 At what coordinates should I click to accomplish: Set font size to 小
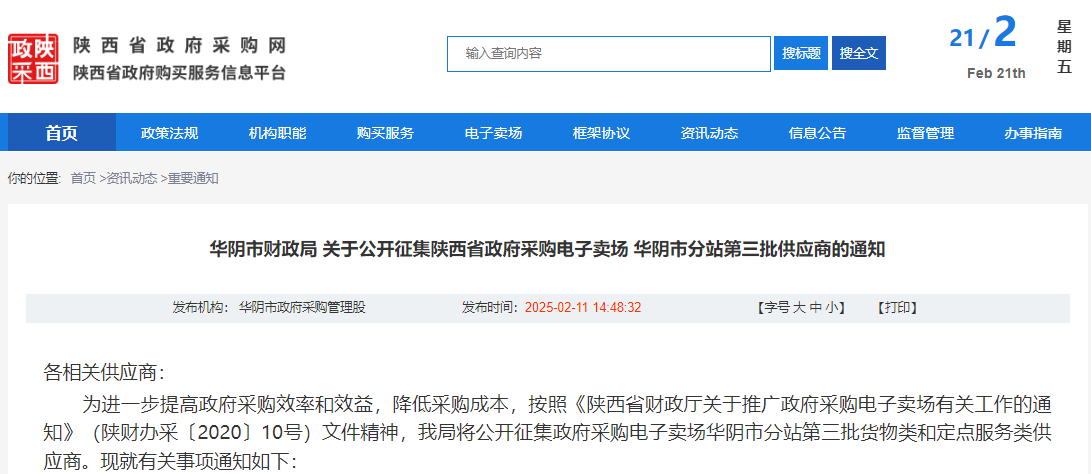832,308
